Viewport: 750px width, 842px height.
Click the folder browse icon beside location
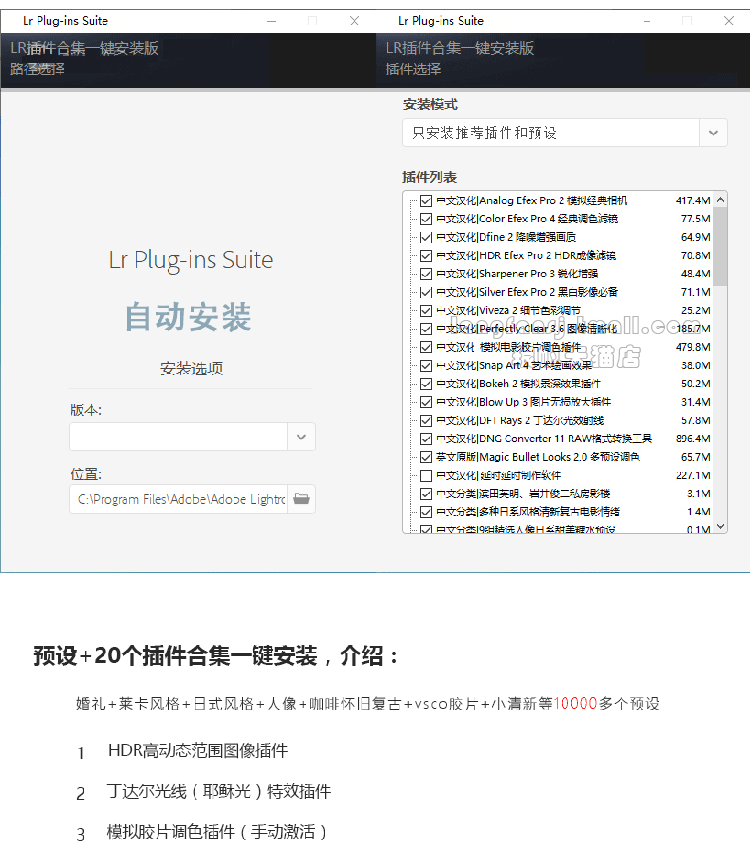tap(301, 499)
